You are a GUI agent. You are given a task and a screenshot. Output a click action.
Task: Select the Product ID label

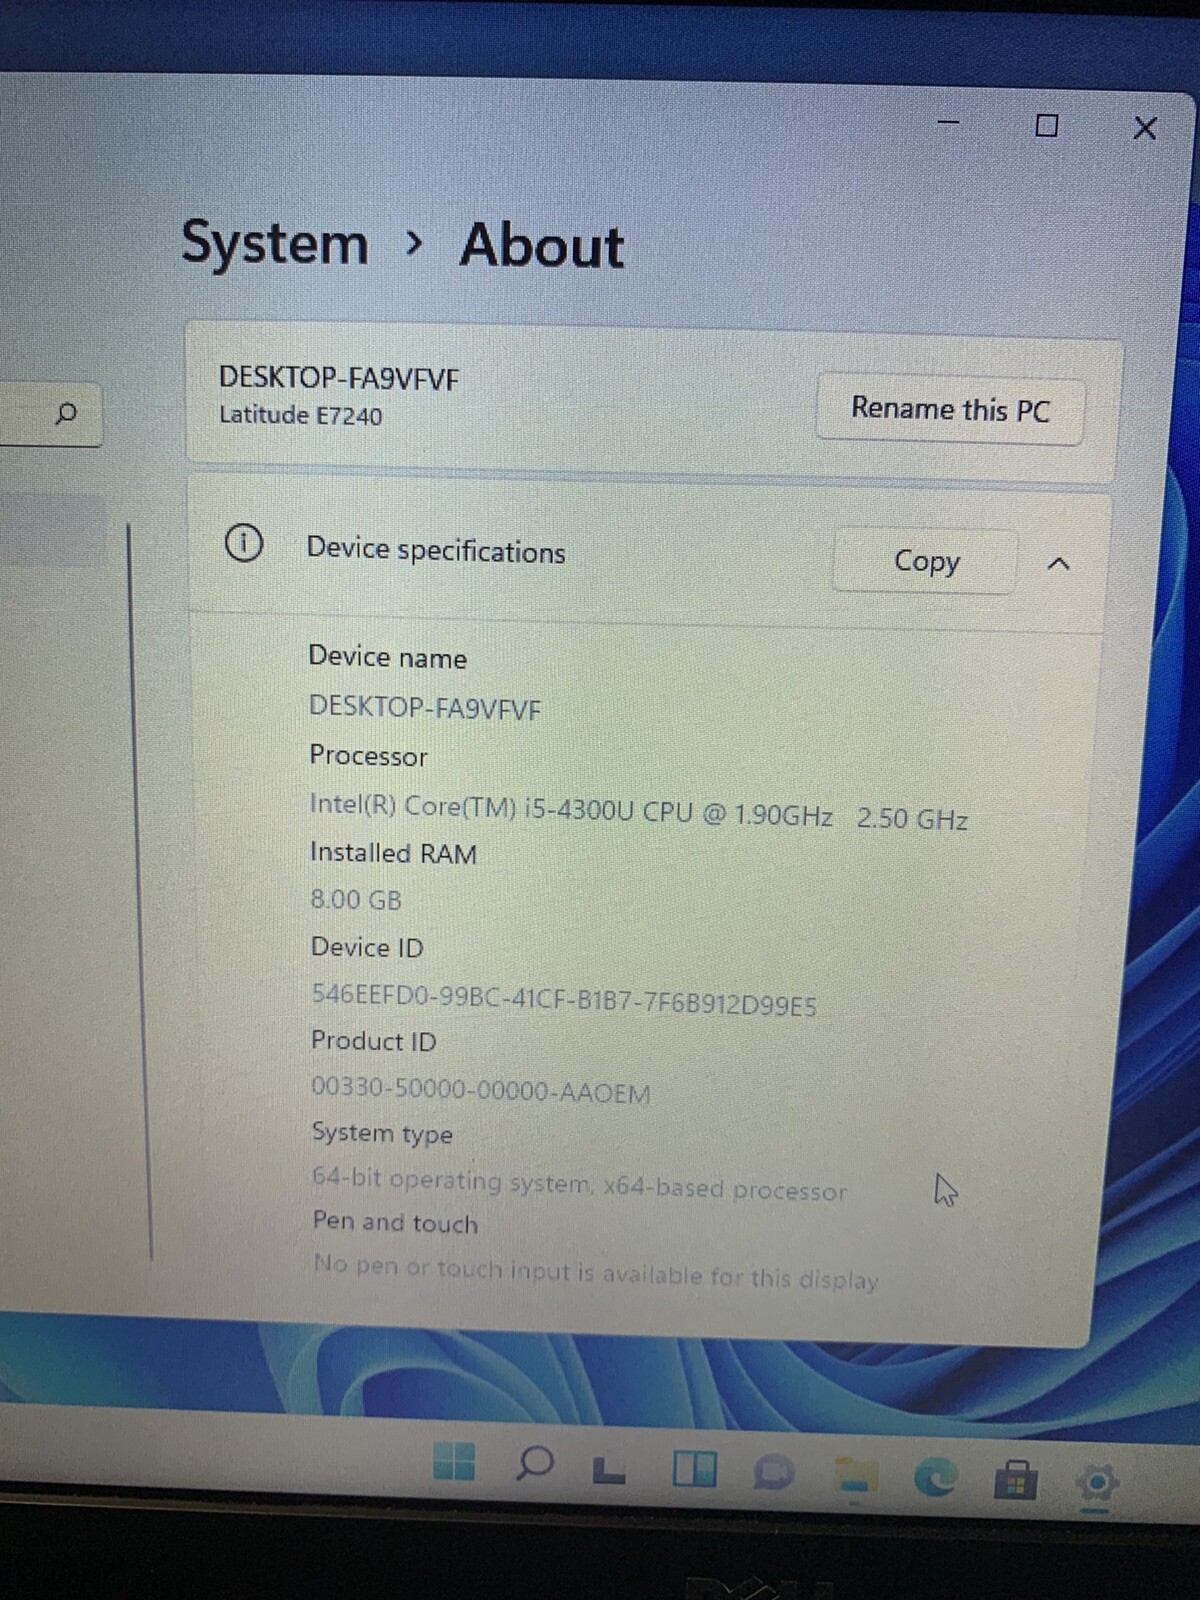click(374, 1041)
